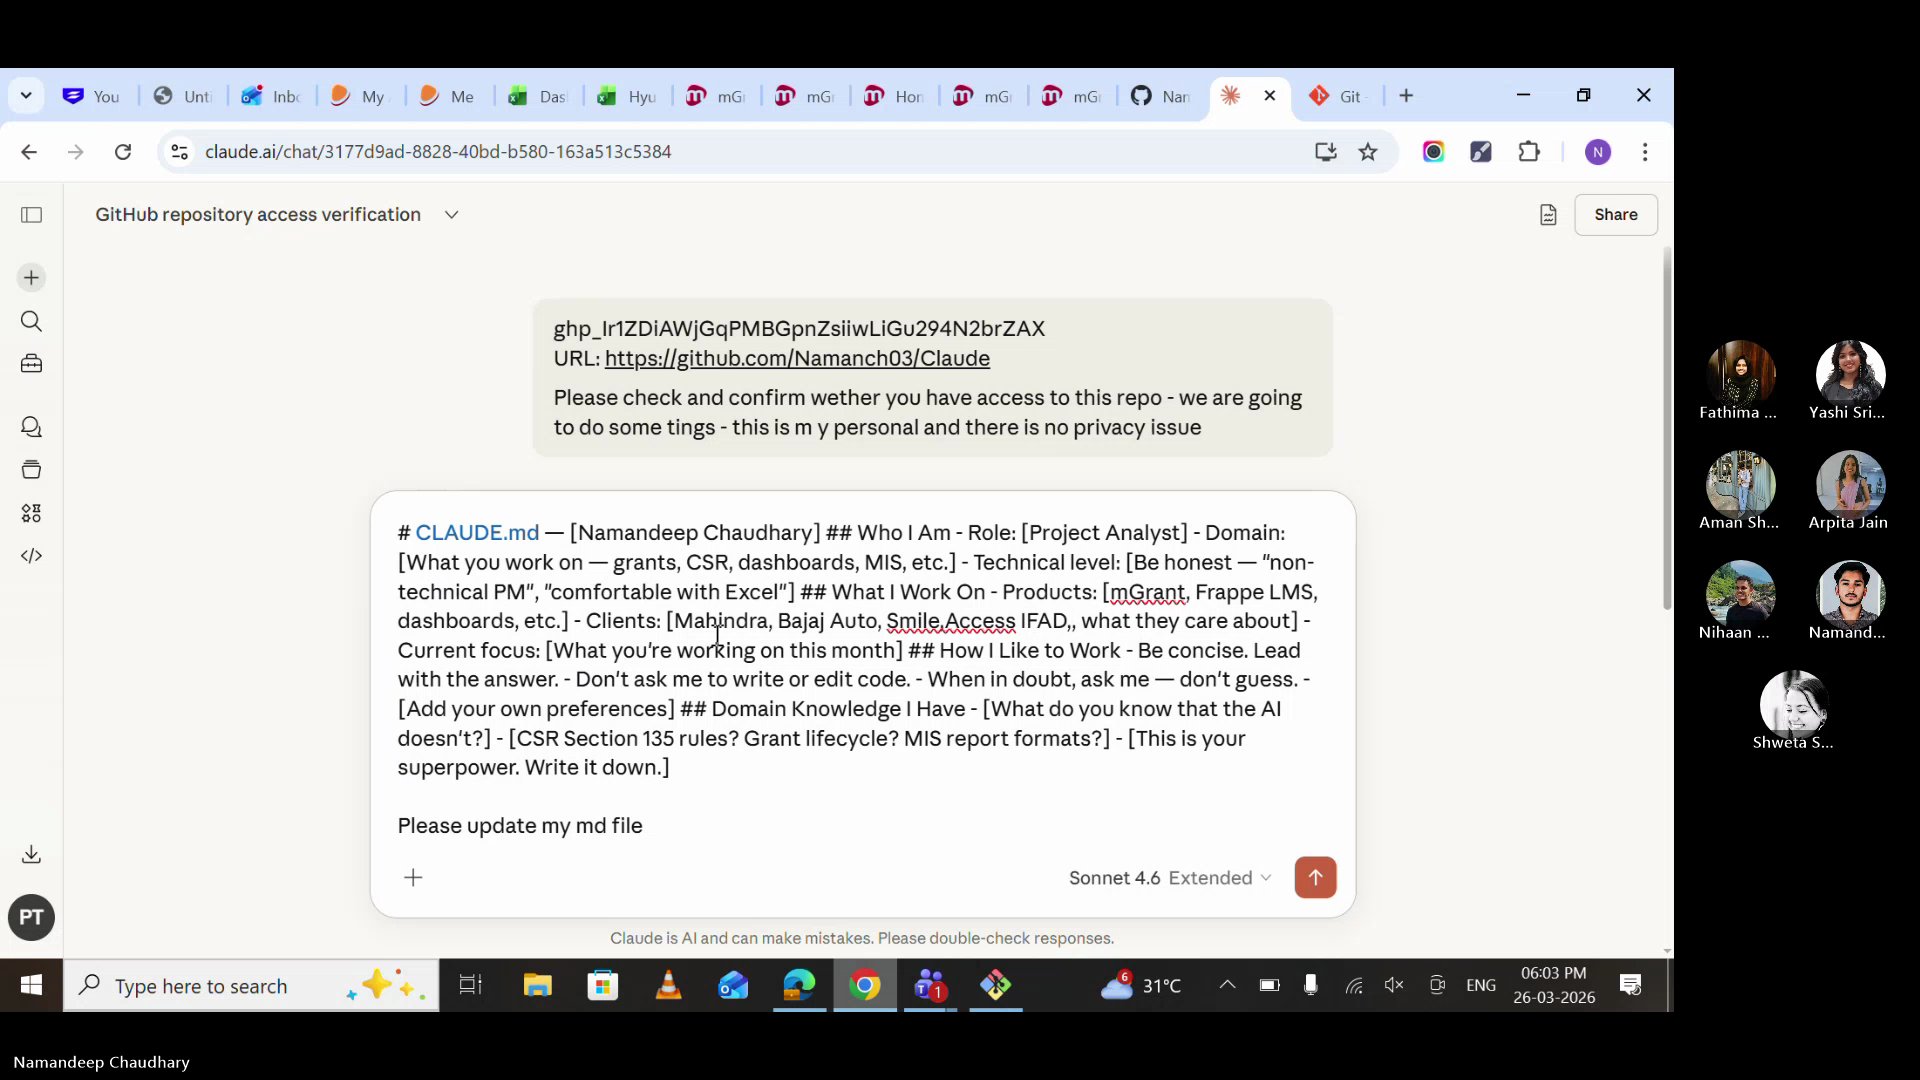Toggle the bookmark star in the address bar
The height and width of the screenshot is (1080, 1920).
point(1368,152)
